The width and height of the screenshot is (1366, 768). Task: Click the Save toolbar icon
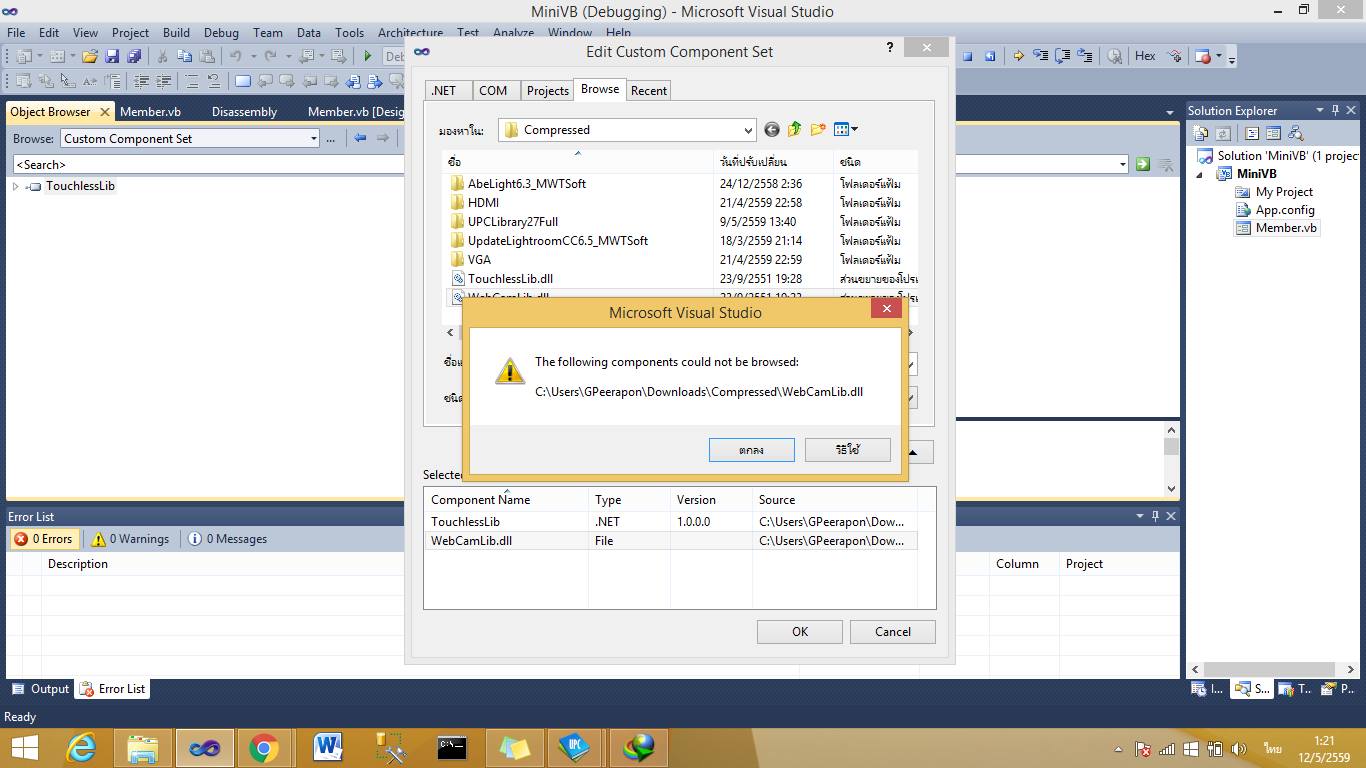(x=112, y=56)
